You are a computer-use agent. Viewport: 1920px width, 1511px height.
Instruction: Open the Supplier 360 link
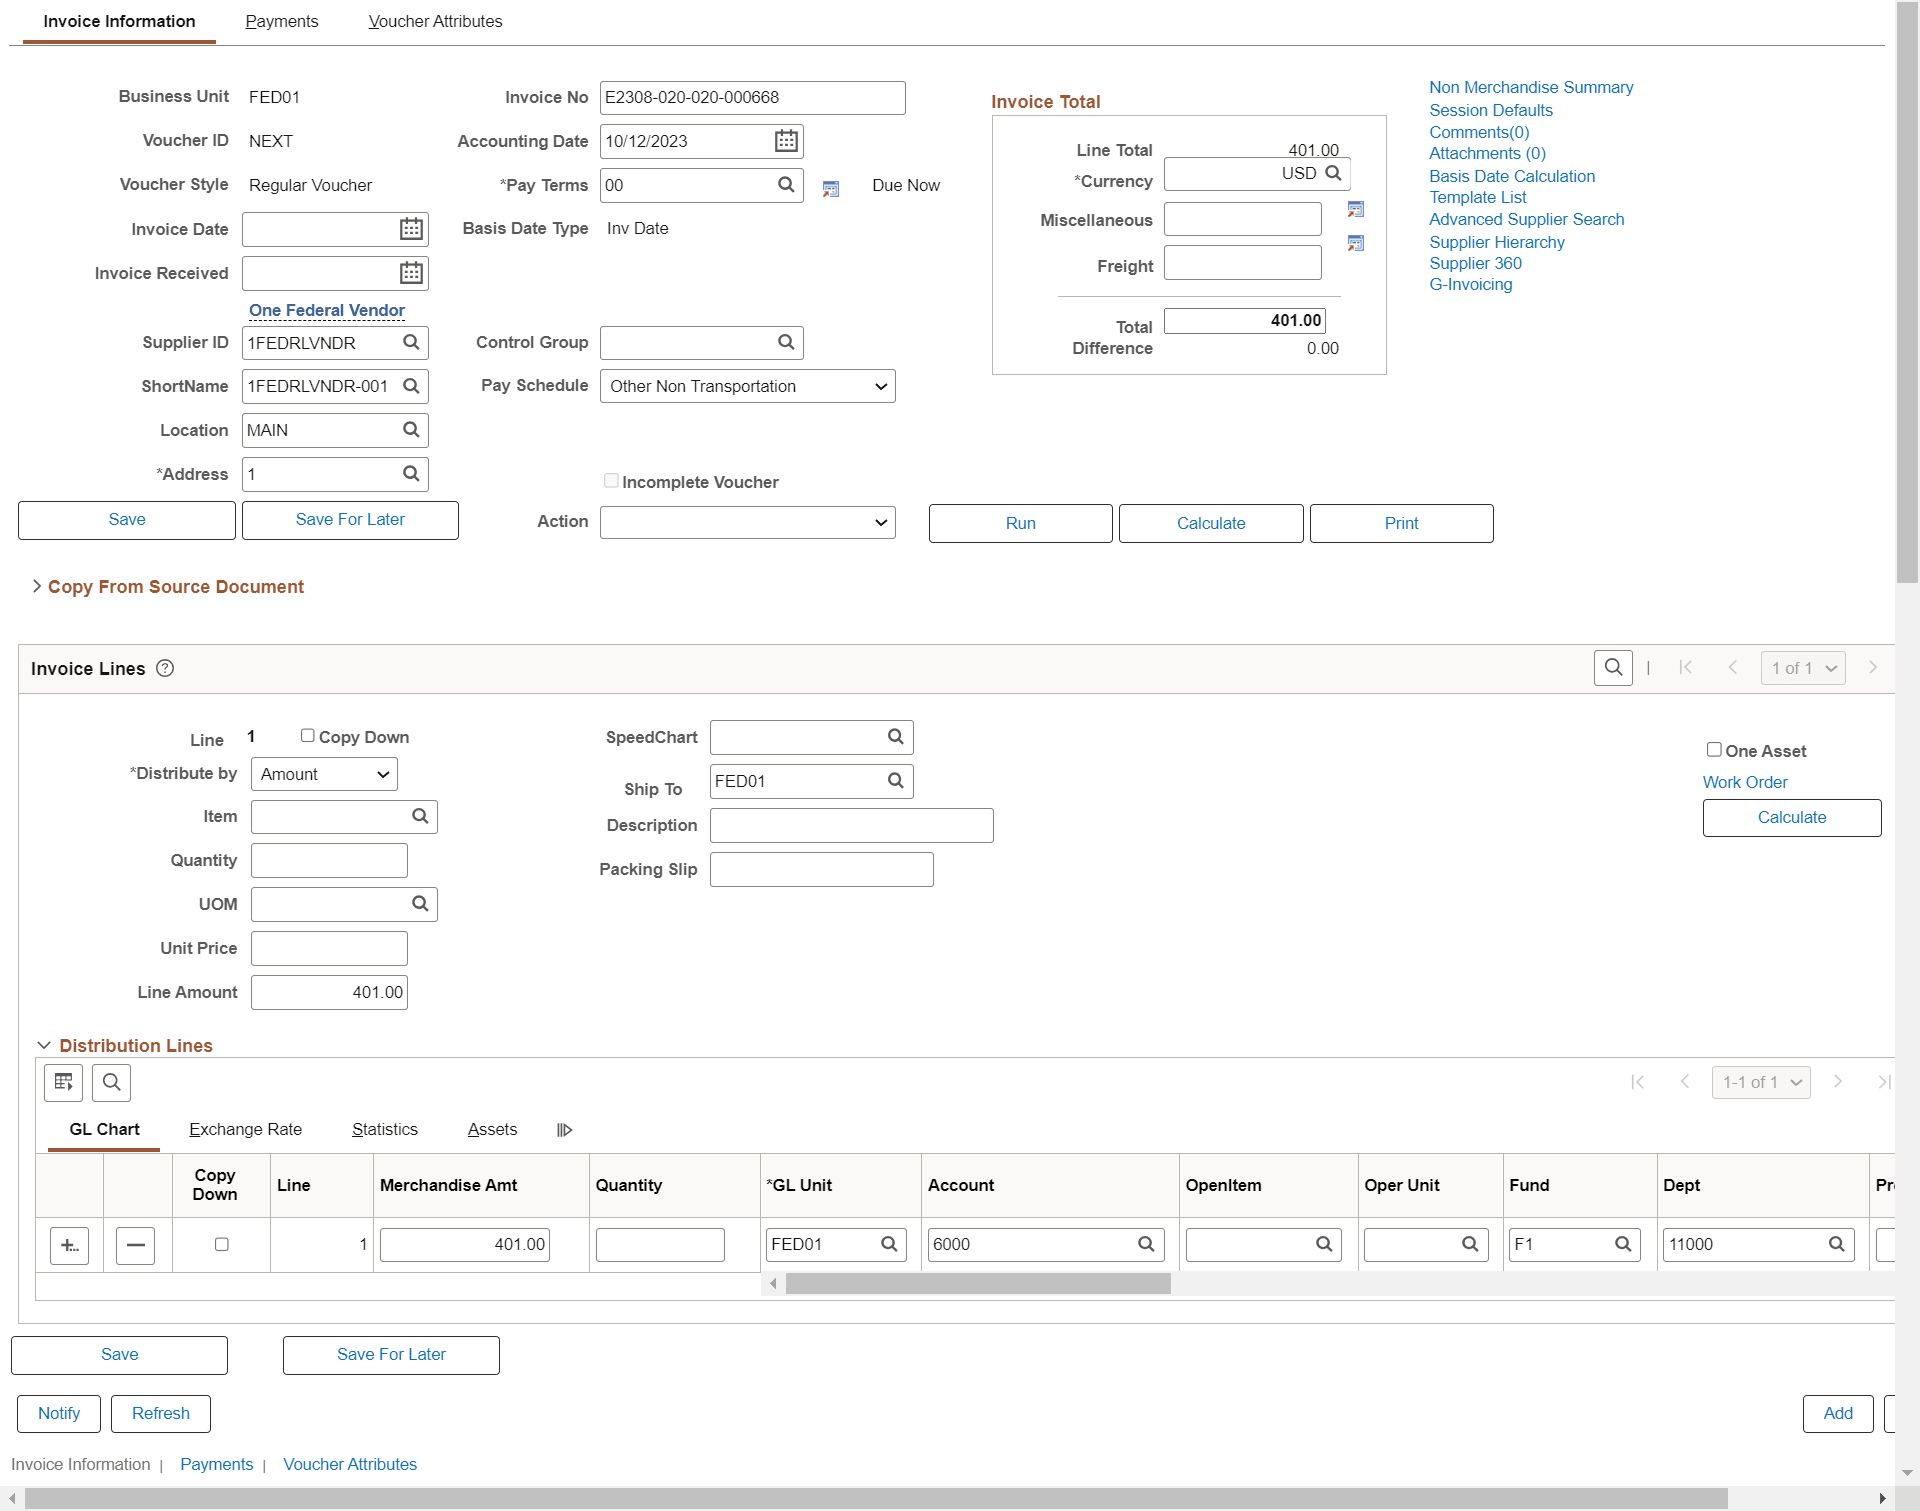1475,263
